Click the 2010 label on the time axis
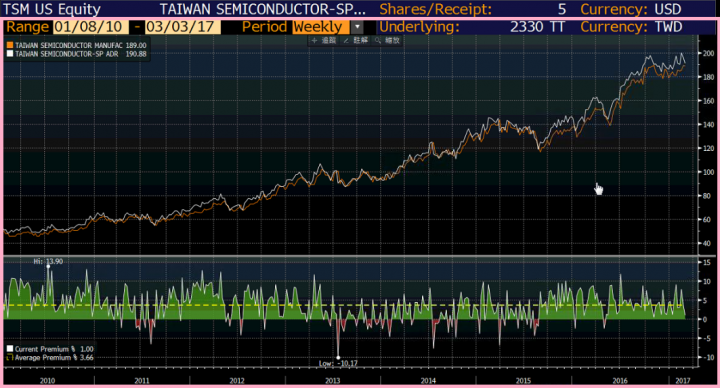 click(x=47, y=381)
